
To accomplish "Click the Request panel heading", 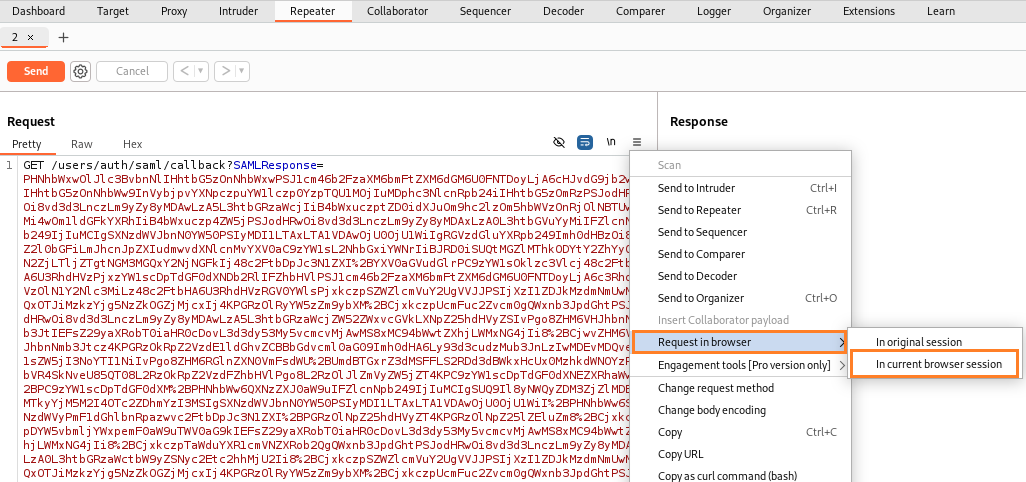I will point(31,122).
